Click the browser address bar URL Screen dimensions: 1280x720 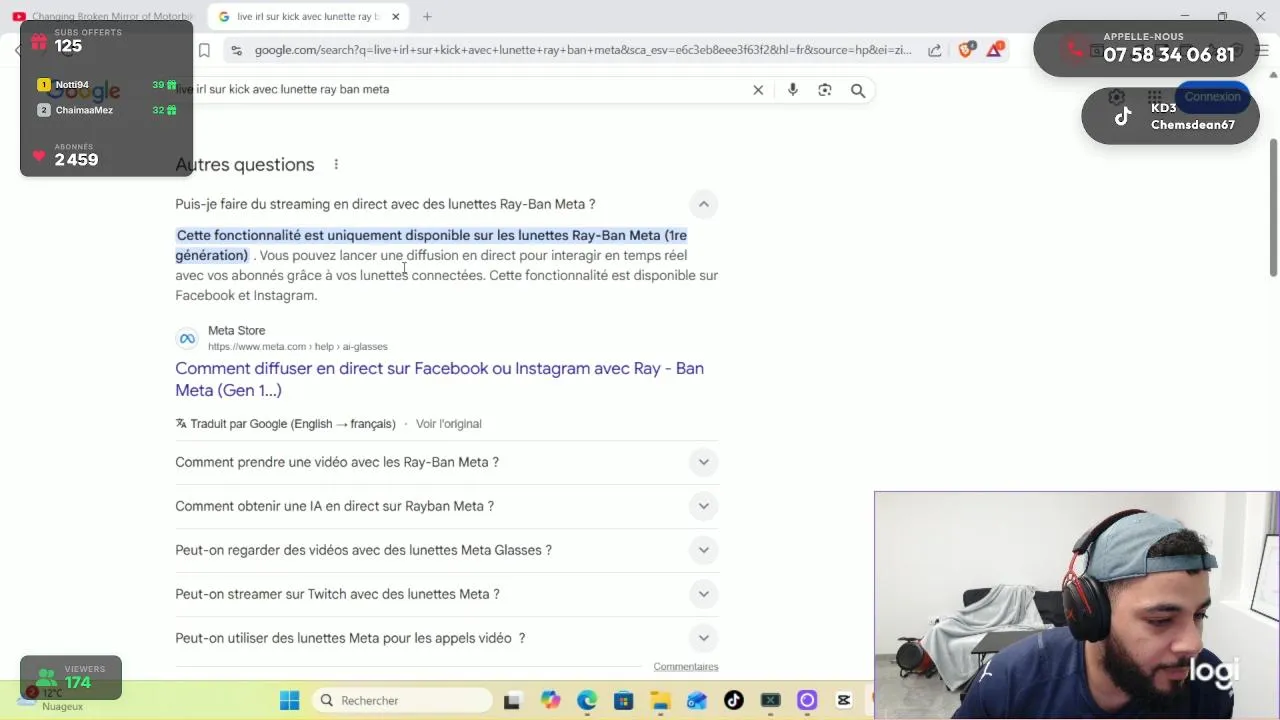583,50
